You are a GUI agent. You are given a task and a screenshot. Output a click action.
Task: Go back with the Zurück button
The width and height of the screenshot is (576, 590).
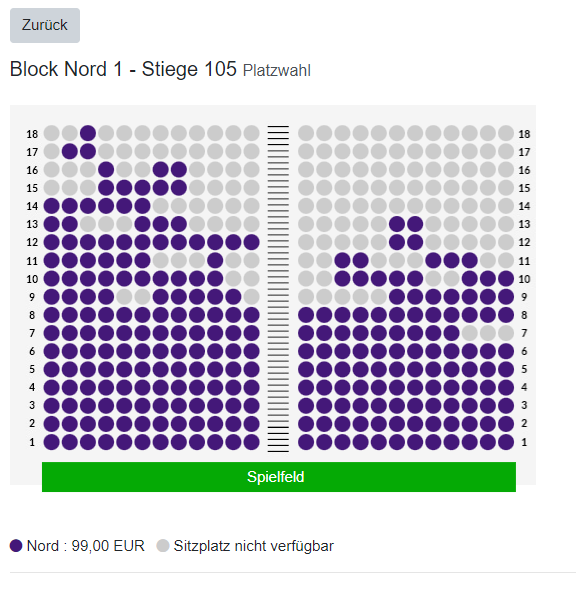45,25
